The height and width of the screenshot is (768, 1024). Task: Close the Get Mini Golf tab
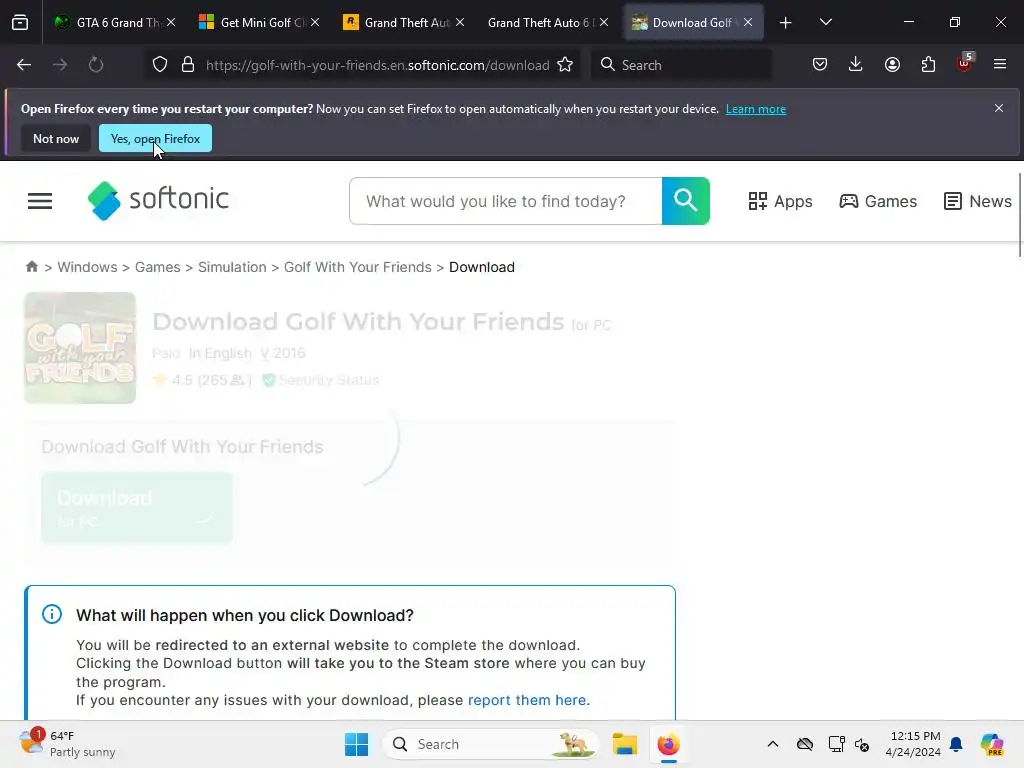[x=315, y=22]
